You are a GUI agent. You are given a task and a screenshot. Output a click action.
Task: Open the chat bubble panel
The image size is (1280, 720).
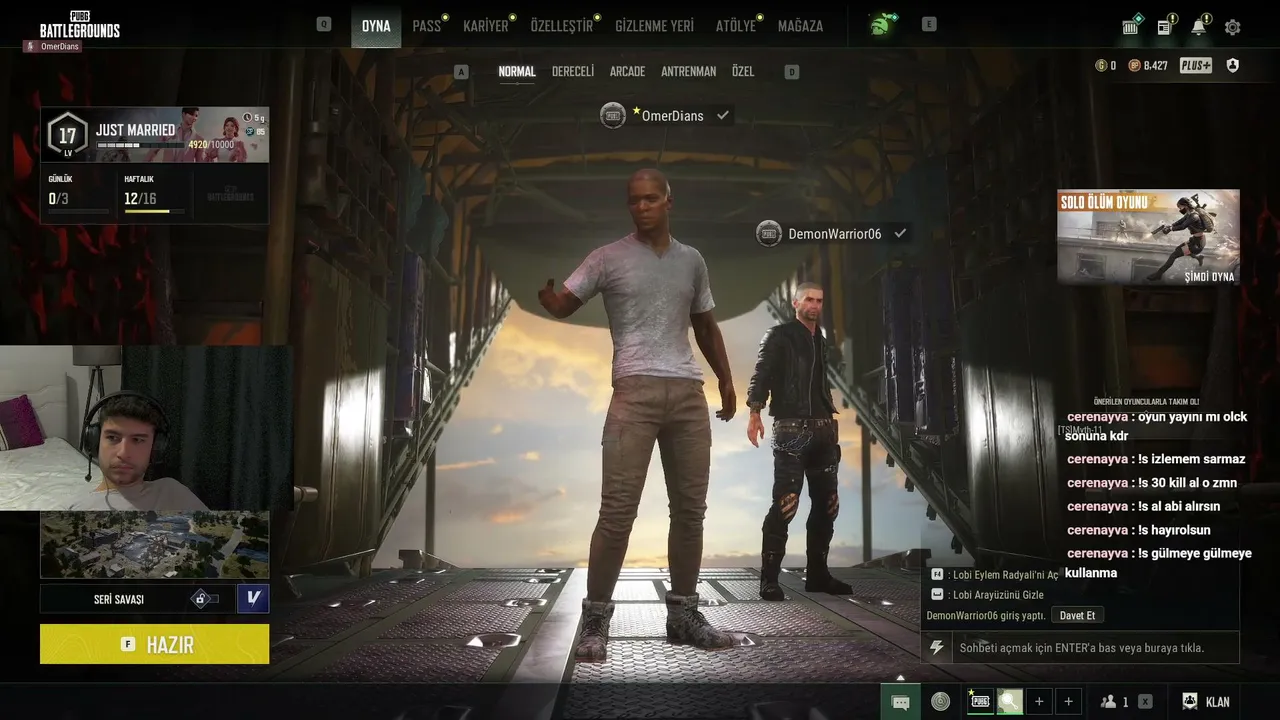pyautogui.click(x=900, y=702)
